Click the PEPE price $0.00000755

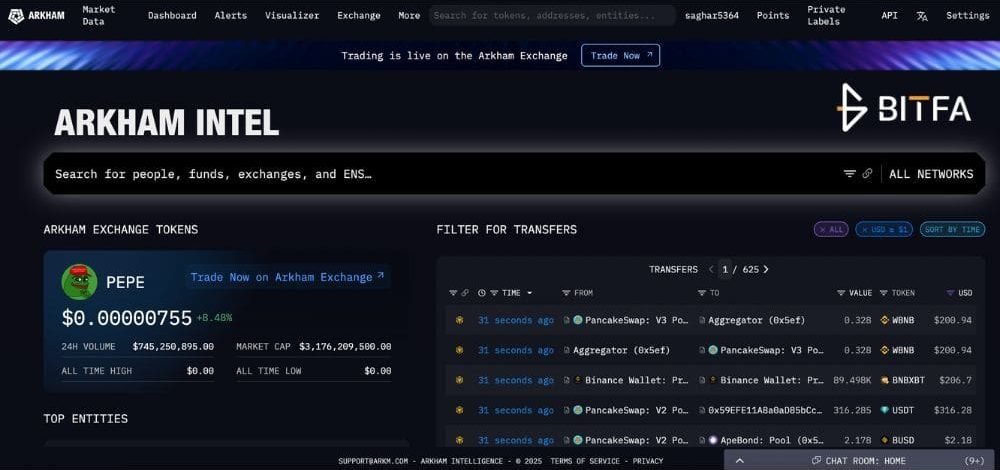[x=127, y=318]
